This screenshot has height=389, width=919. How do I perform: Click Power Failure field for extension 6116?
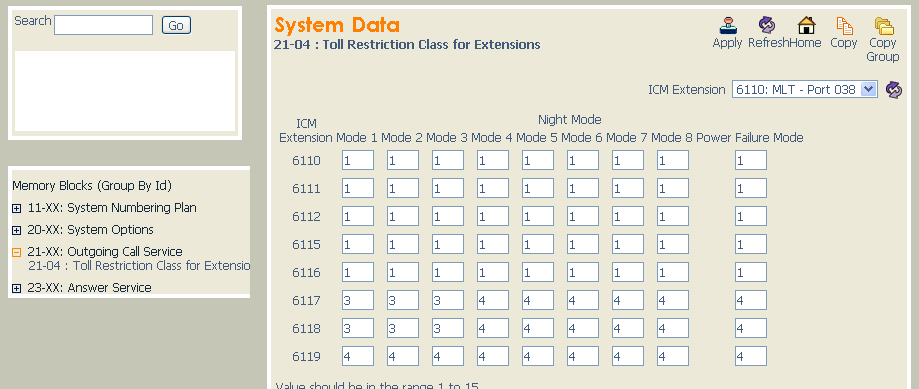pyautogui.click(x=751, y=272)
